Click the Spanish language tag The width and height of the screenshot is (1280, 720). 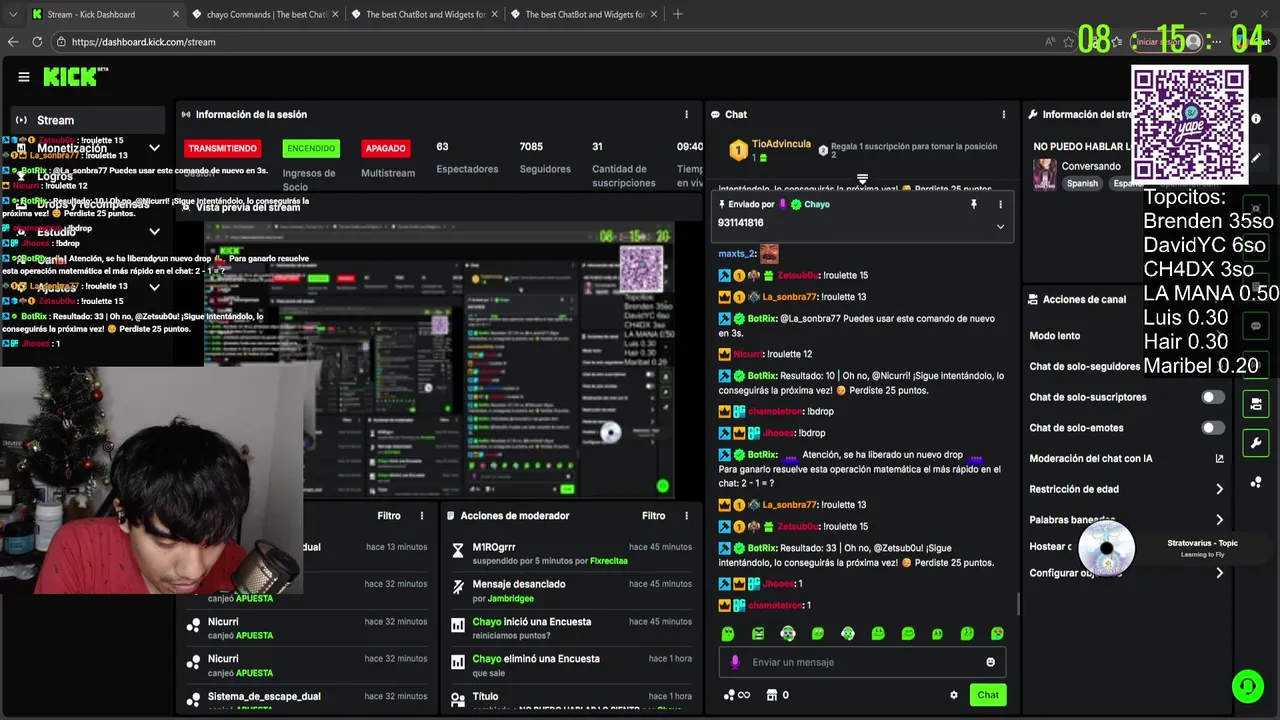coord(1082,184)
